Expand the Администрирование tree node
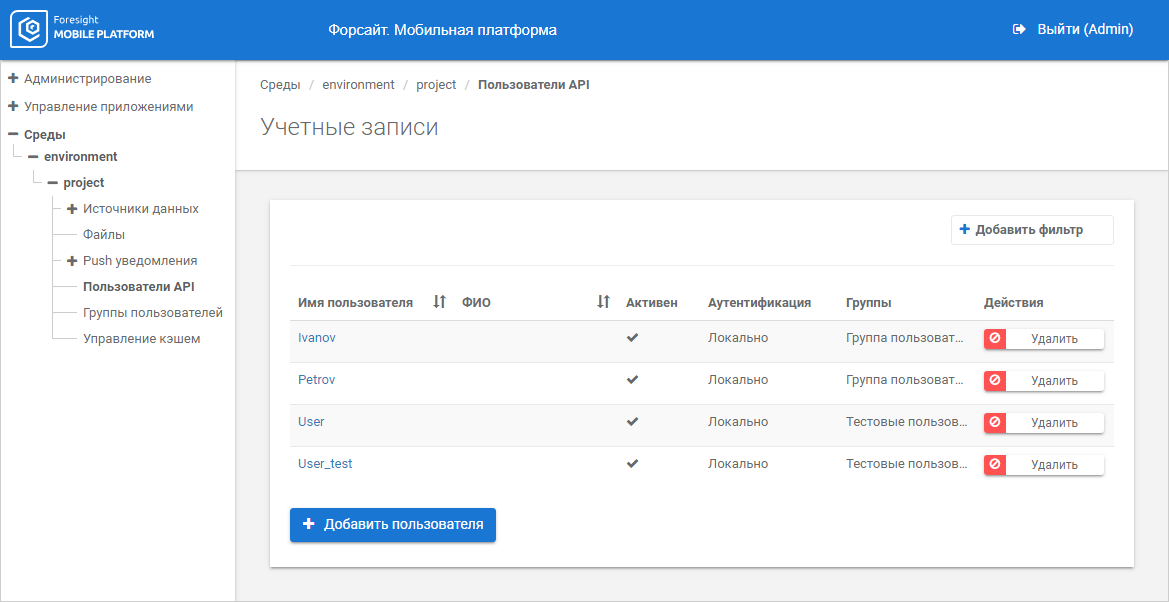This screenshot has height=602, width=1169. [12, 78]
